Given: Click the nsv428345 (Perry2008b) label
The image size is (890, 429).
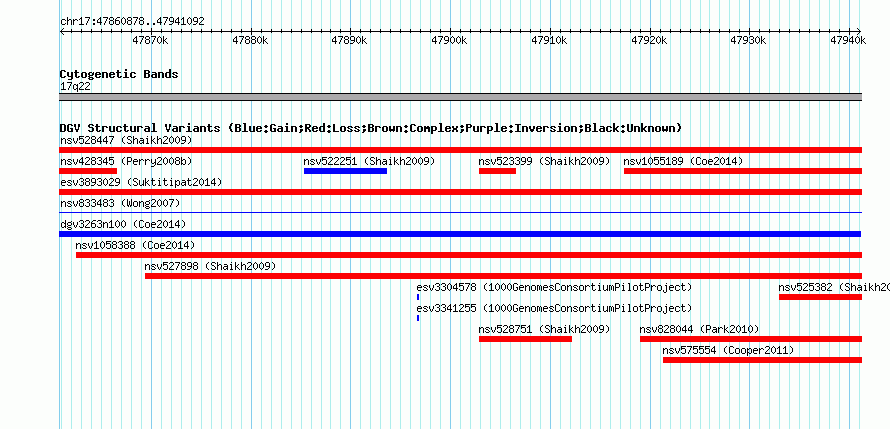Looking at the screenshot, I should (126, 161).
